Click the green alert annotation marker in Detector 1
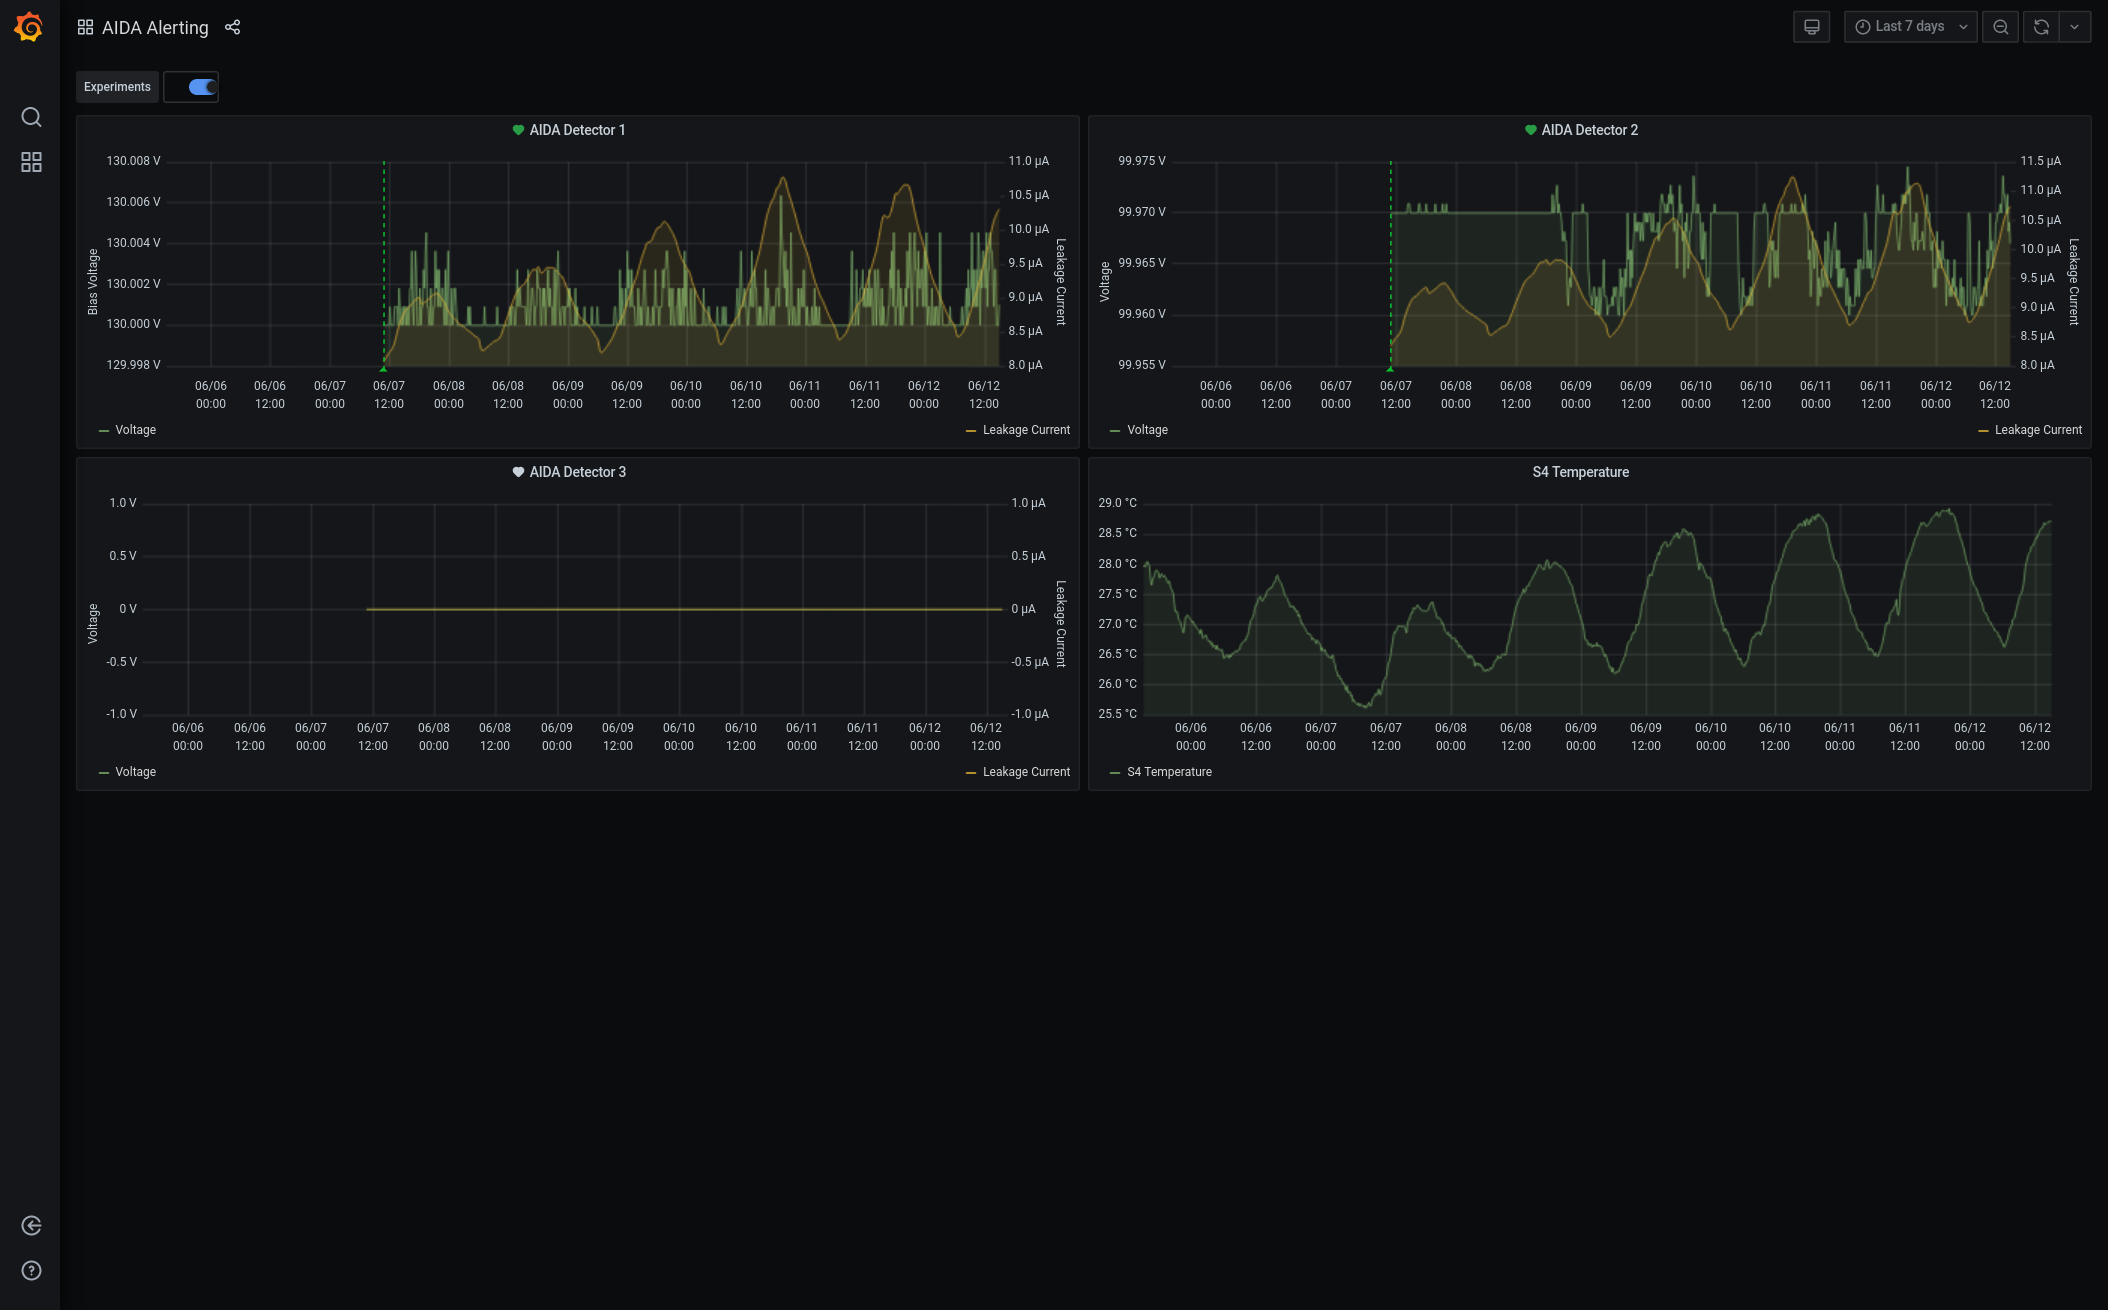This screenshot has width=2108, height=1310. (x=383, y=368)
